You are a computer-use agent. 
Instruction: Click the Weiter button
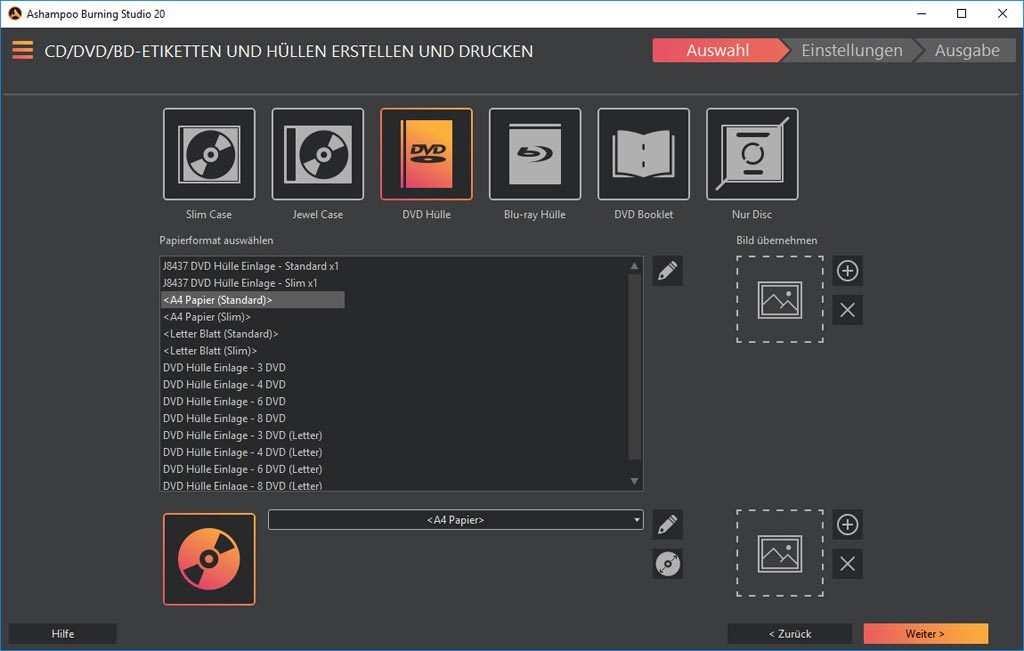click(925, 633)
